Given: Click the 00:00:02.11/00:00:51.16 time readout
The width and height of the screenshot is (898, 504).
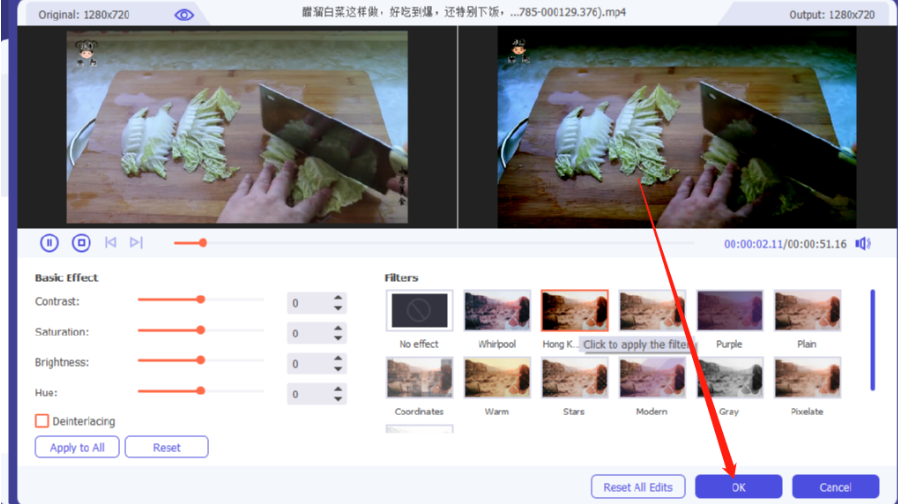Looking at the screenshot, I should coord(785,244).
